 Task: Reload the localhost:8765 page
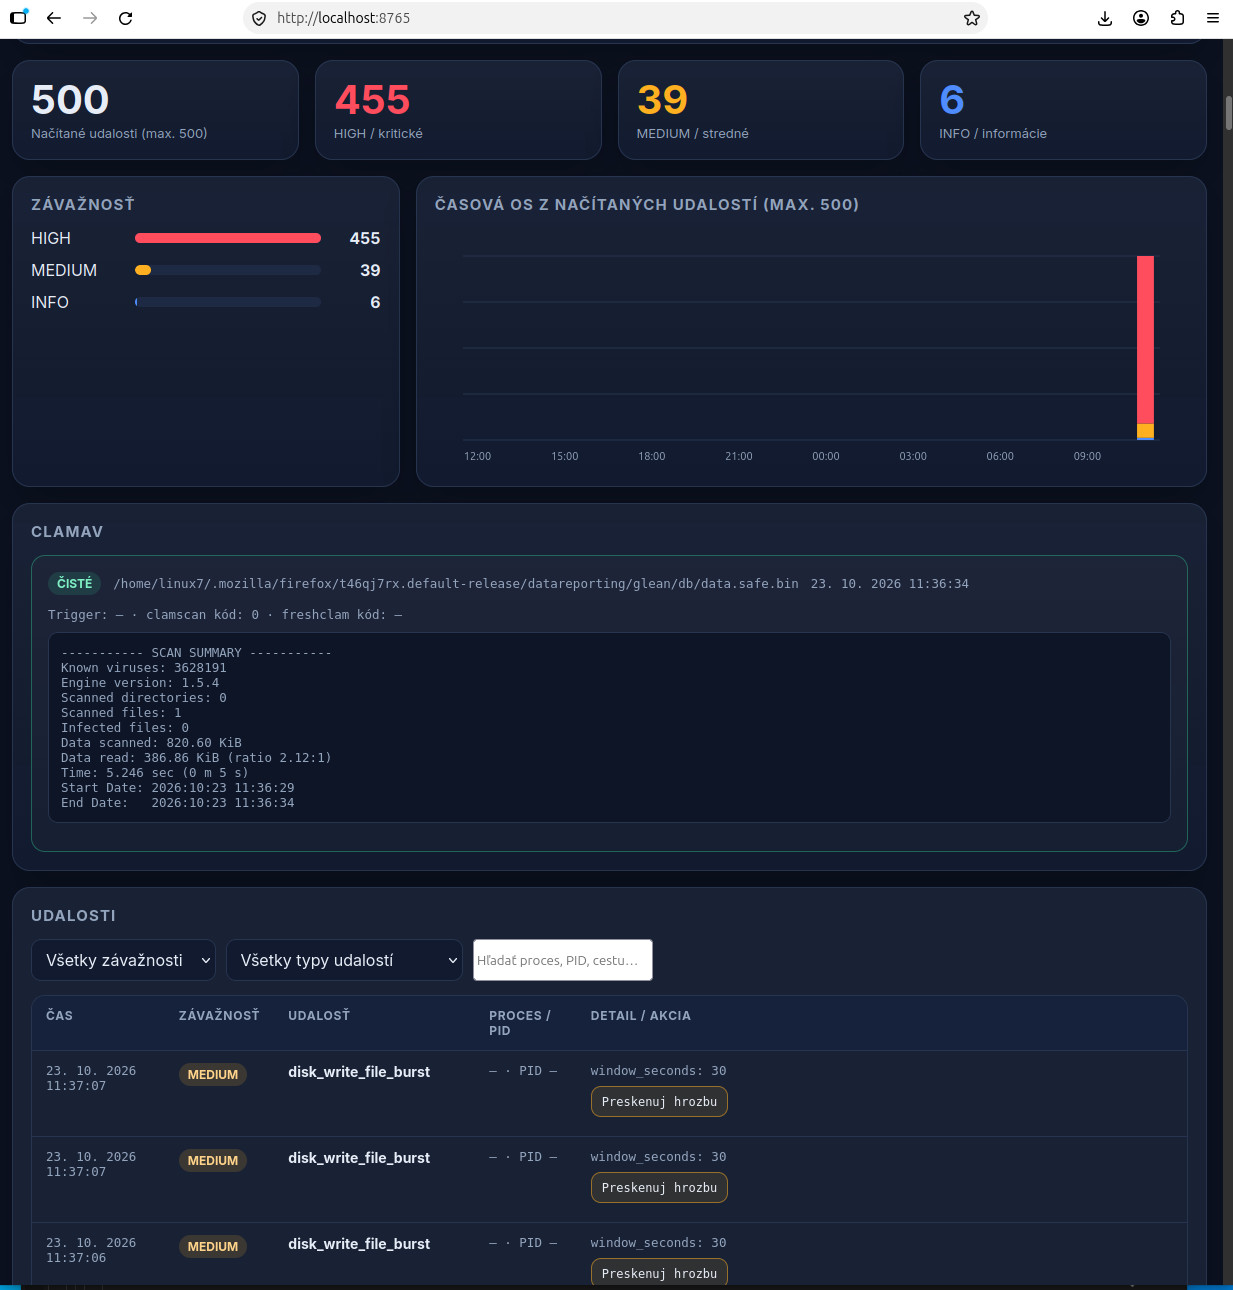click(x=126, y=18)
